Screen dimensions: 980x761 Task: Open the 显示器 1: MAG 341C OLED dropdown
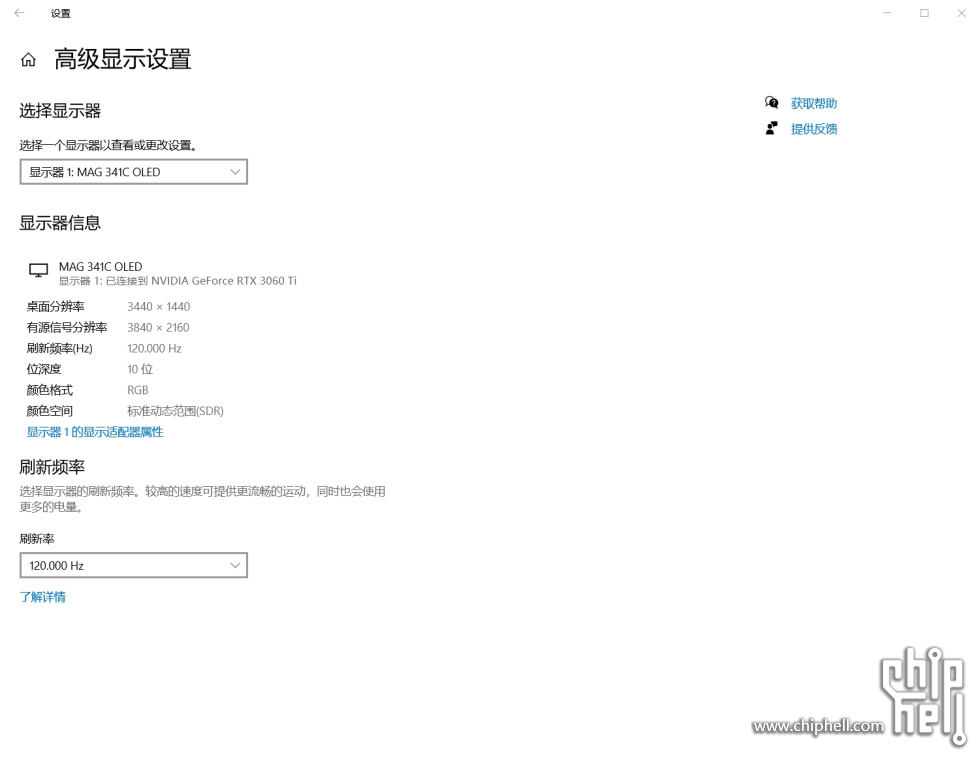(134, 172)
